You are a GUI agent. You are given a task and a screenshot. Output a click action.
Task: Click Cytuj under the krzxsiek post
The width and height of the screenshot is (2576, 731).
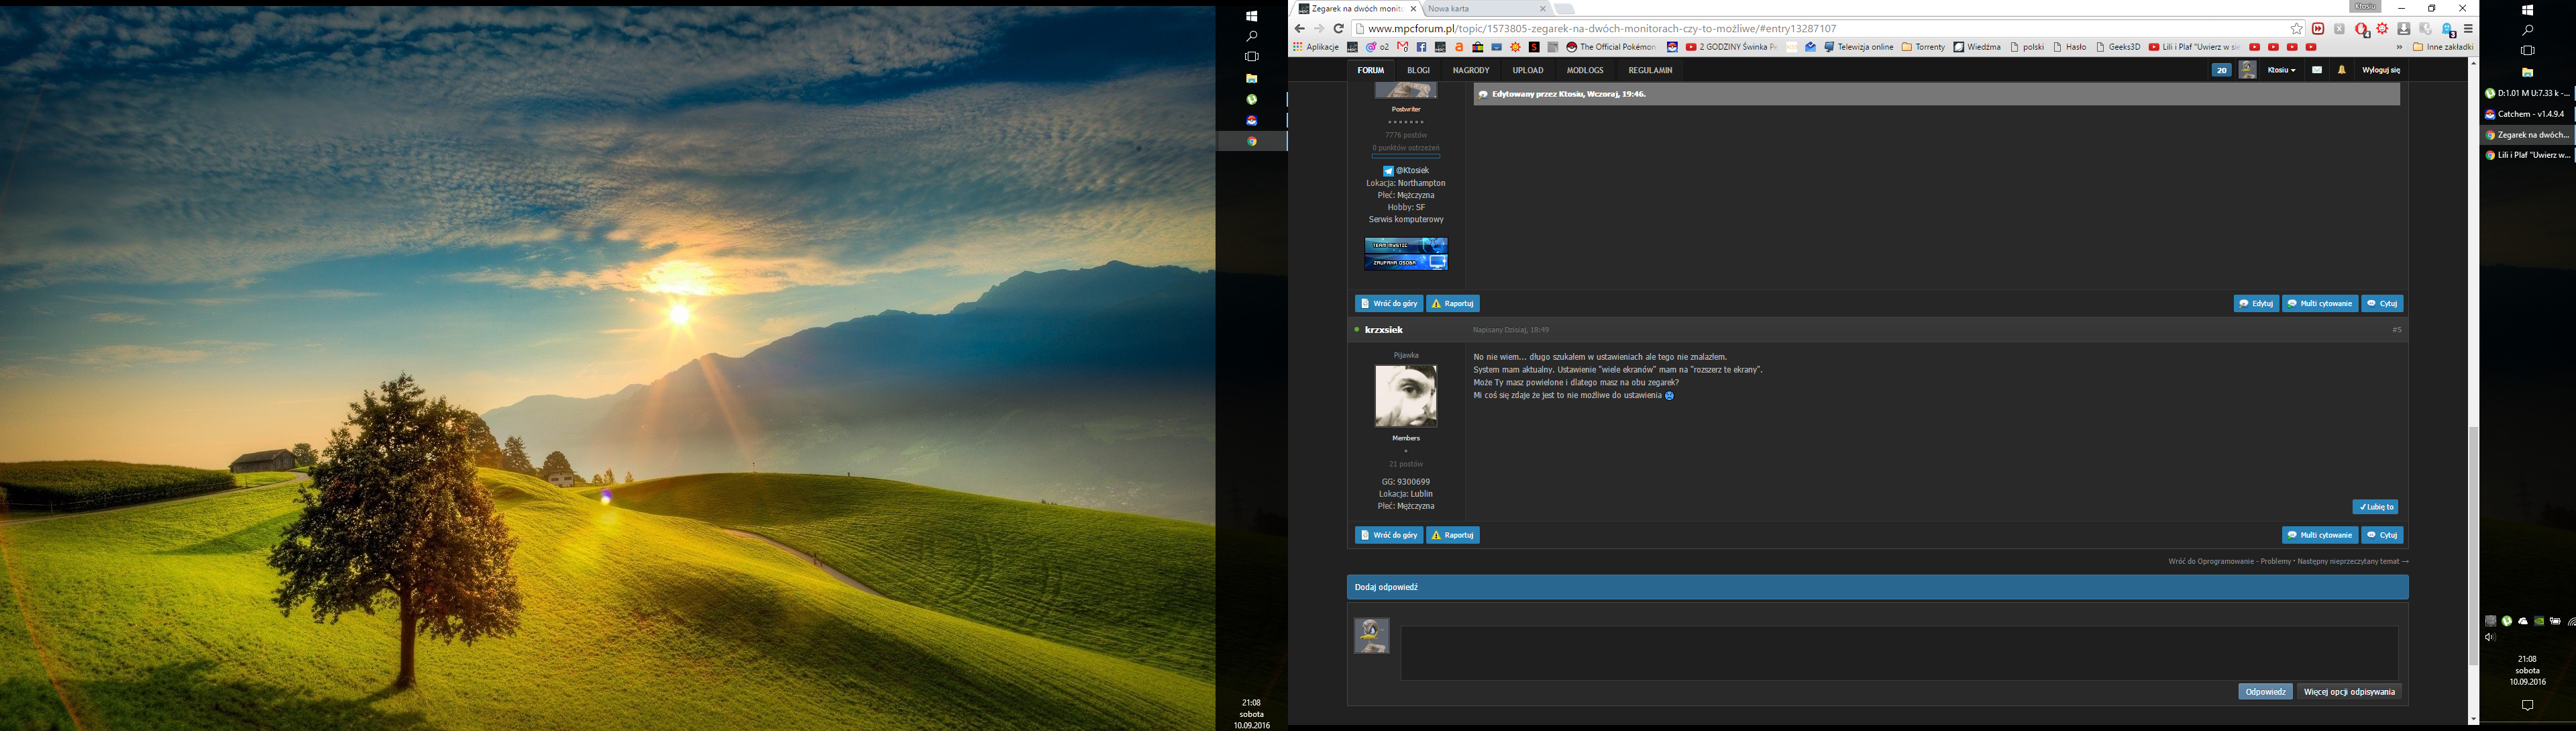coord(2382,535)
